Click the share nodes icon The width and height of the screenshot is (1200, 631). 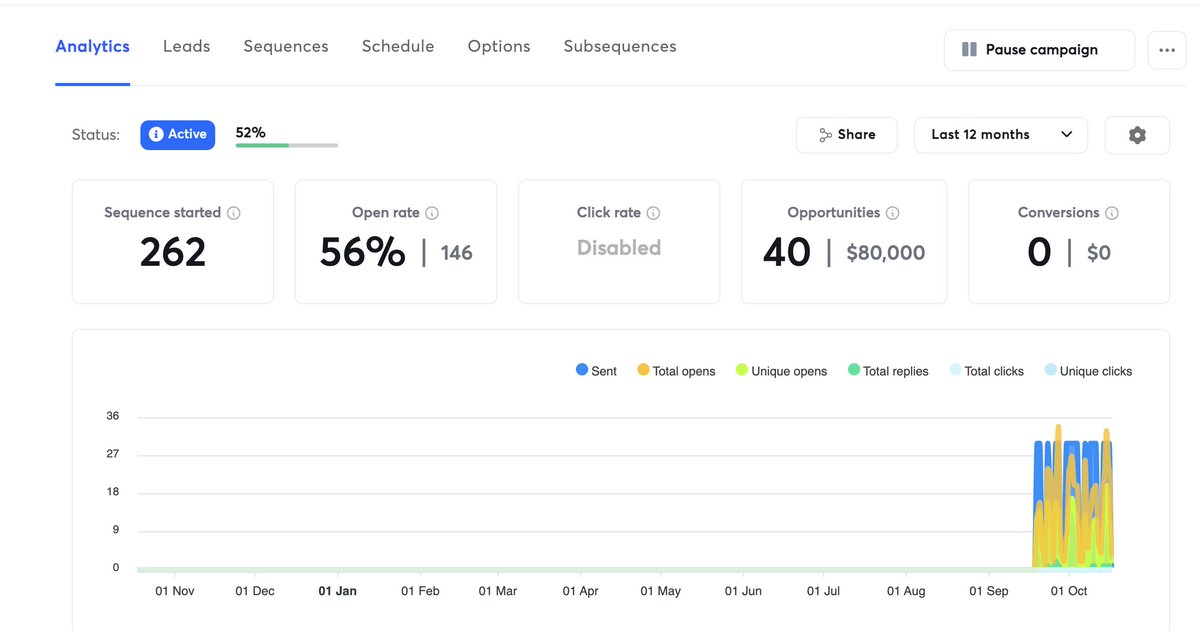pyautogui.click(x=825, y=135)
